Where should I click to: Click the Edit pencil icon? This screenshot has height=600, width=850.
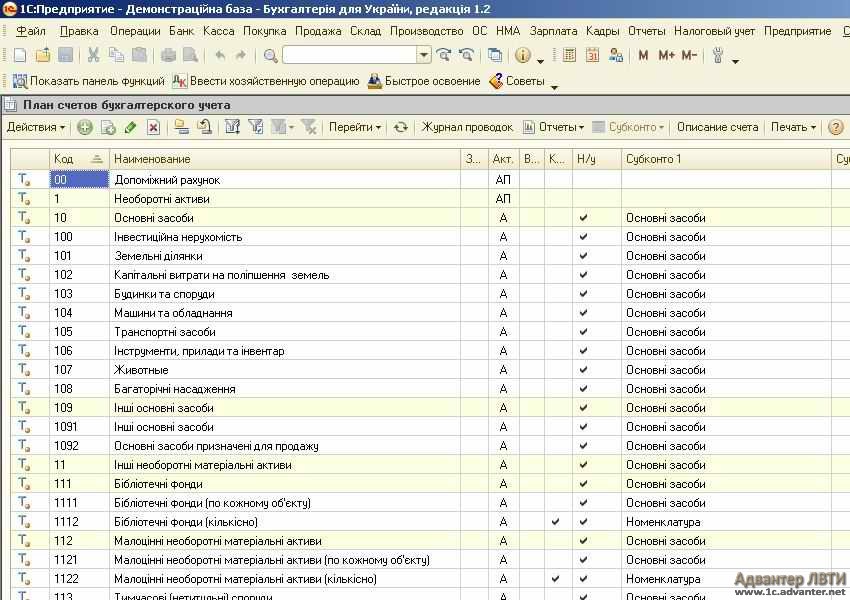point(131,127)
